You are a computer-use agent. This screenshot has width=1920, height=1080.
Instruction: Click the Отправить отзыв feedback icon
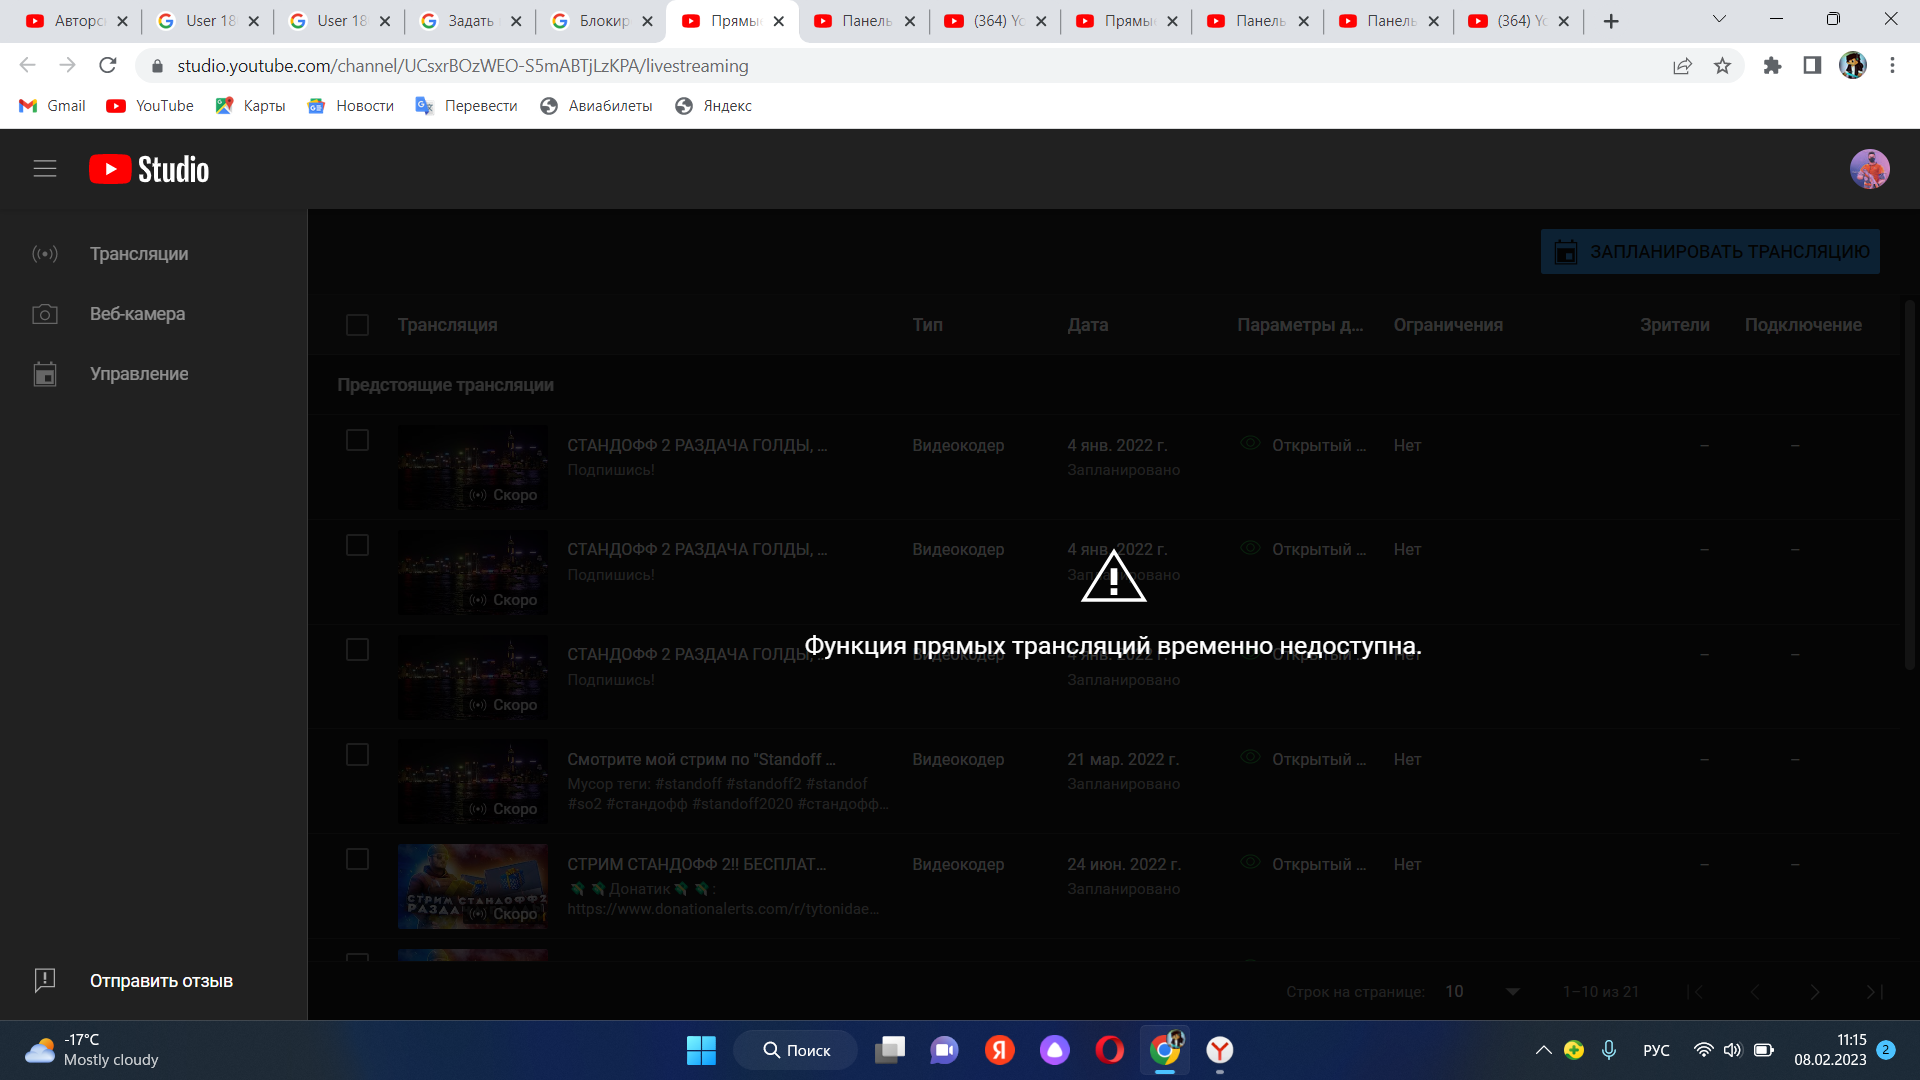pos(44,981)
